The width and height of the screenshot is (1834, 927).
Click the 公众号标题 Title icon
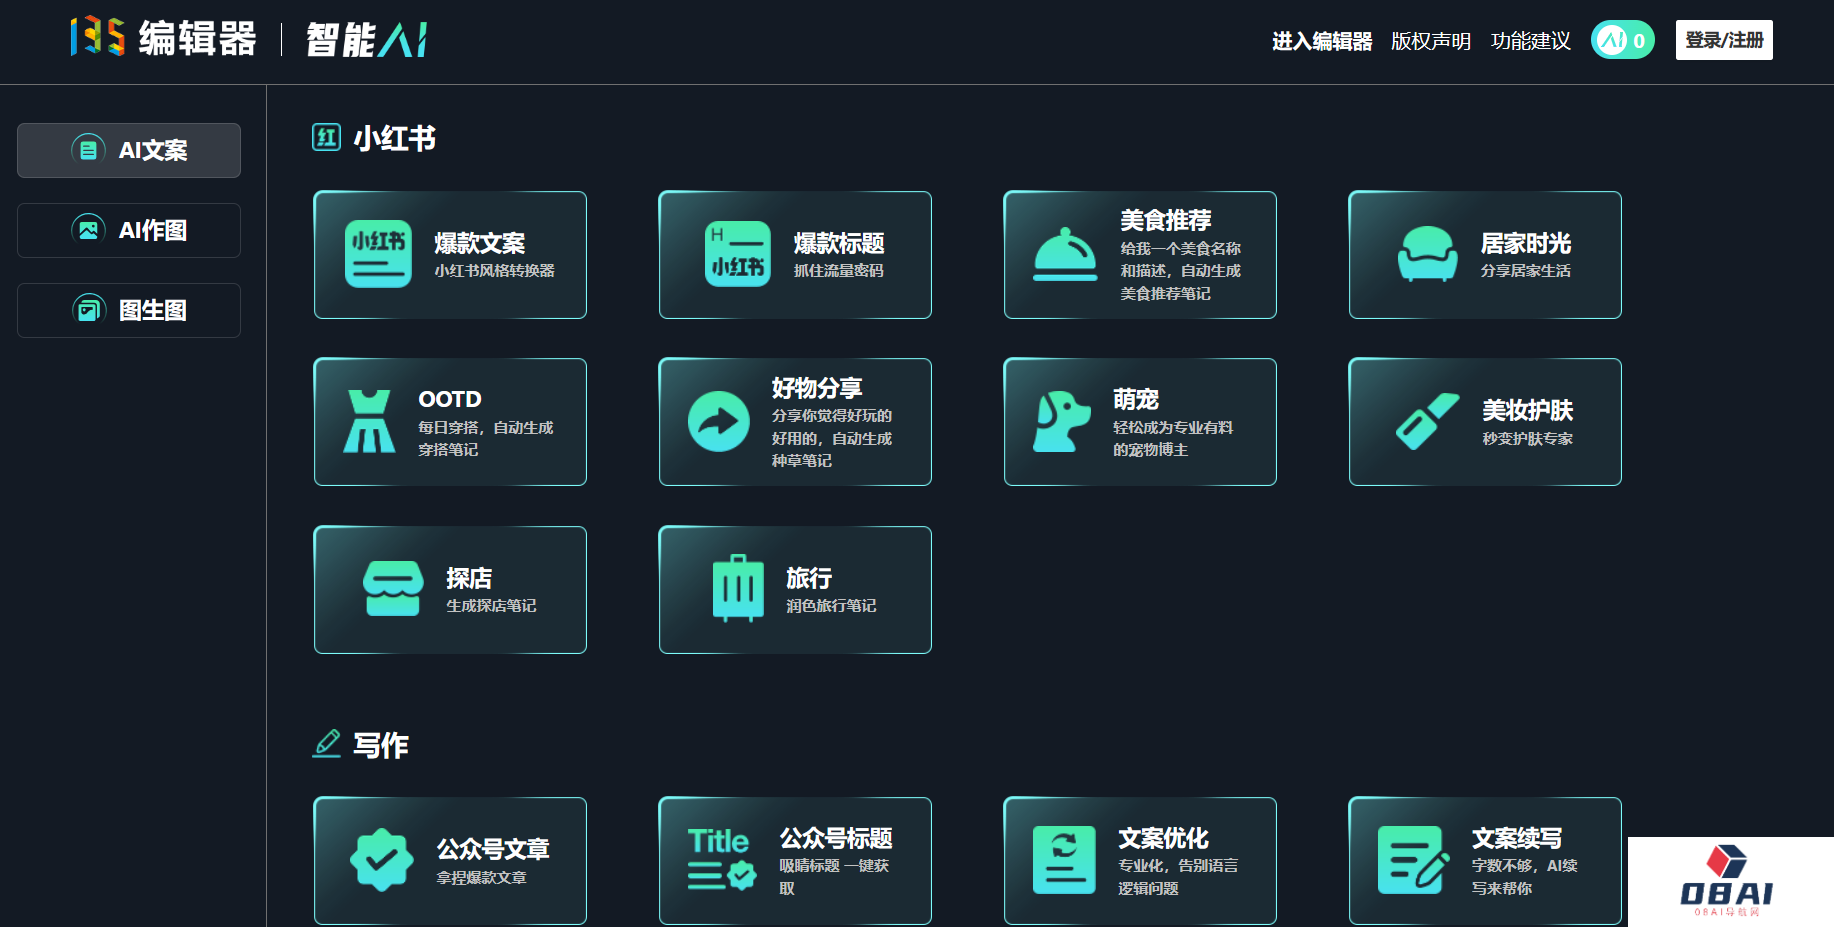721,859
